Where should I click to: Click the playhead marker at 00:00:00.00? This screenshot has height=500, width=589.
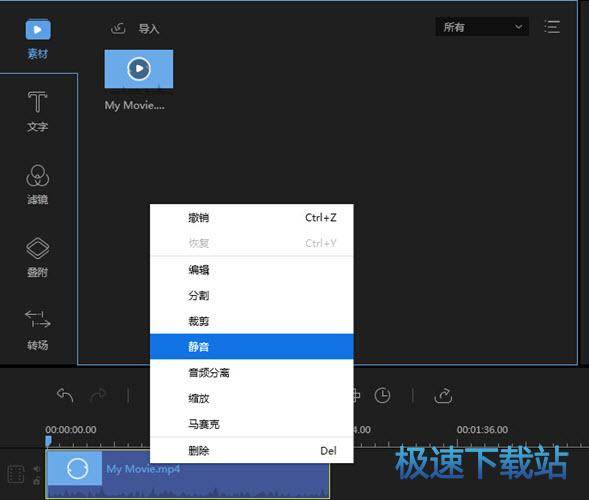pyautogui.click(x=48, y=441)
